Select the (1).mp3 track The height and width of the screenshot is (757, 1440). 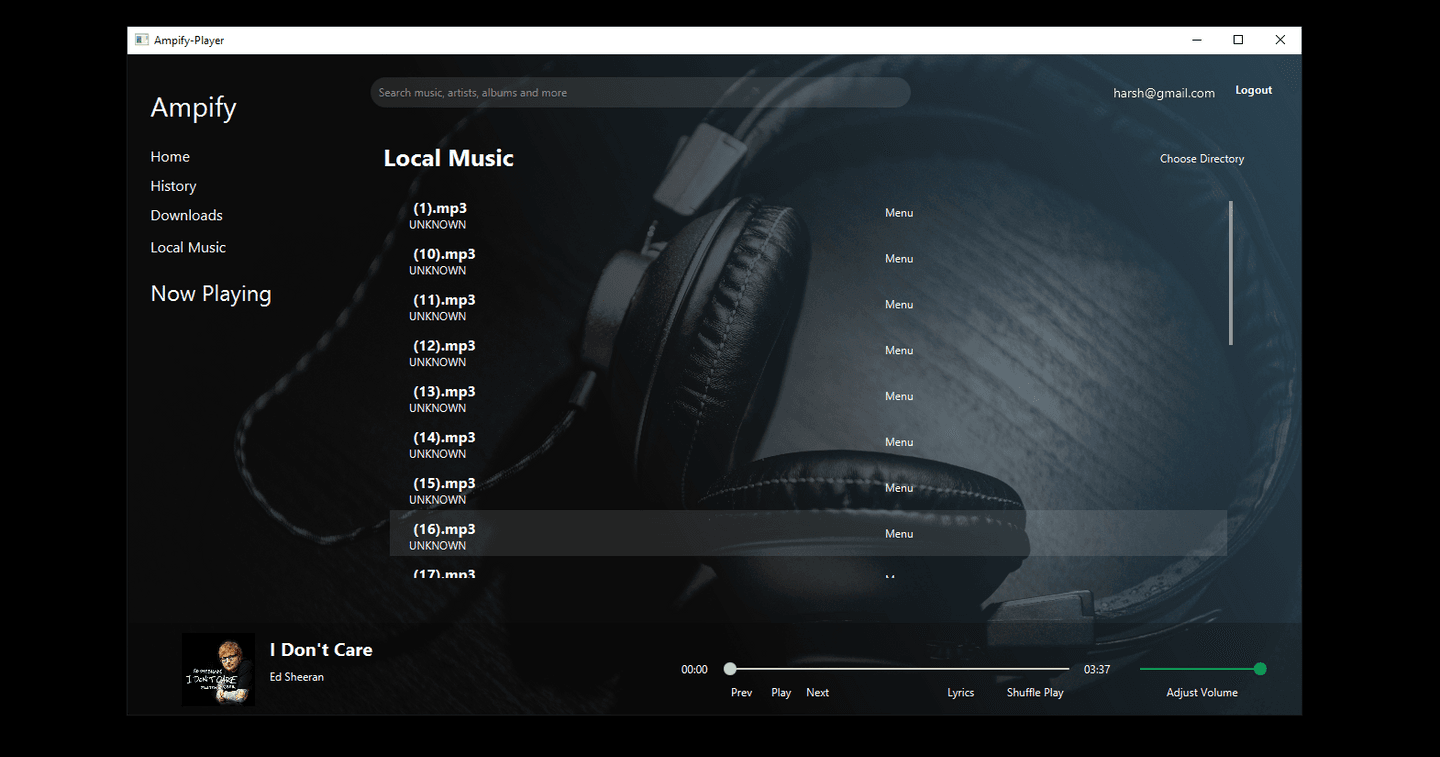808,212
